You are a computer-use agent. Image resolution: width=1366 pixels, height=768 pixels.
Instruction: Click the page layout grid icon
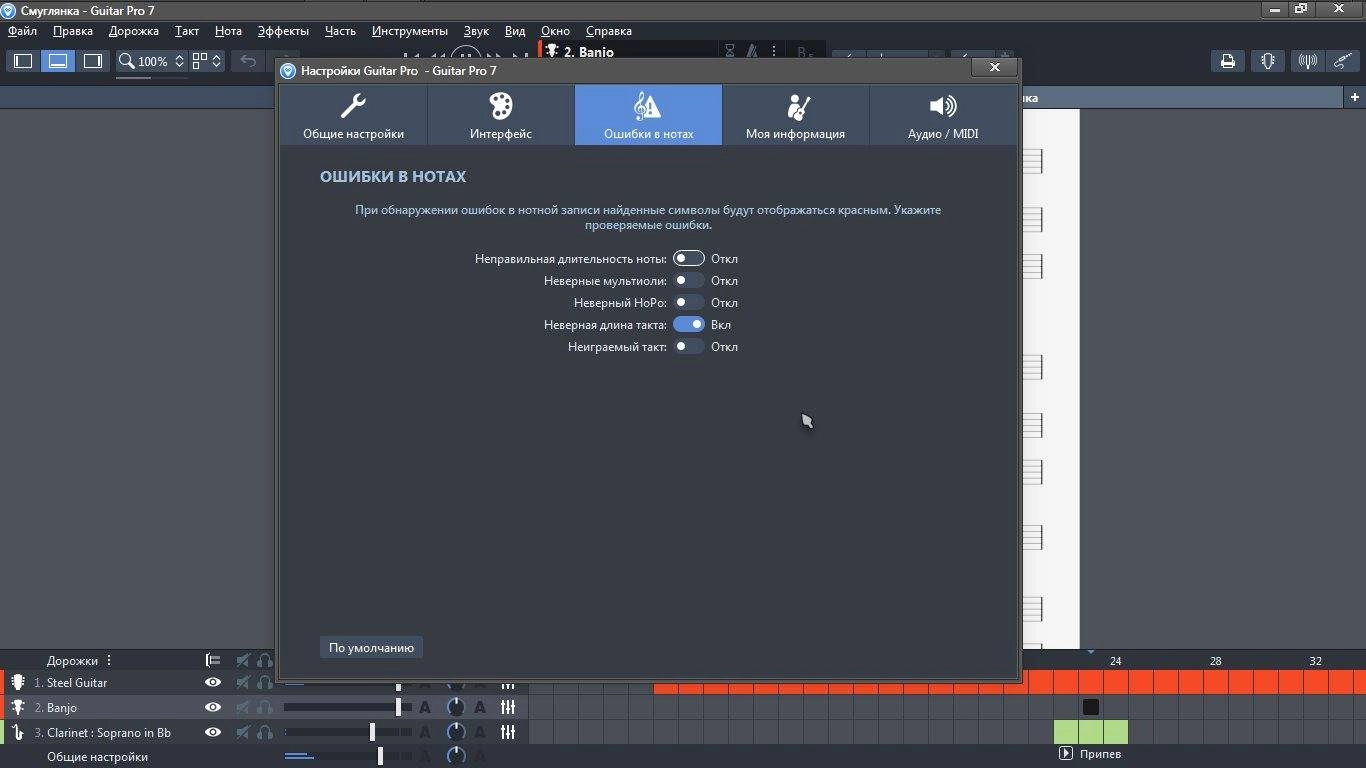[200, 61]
